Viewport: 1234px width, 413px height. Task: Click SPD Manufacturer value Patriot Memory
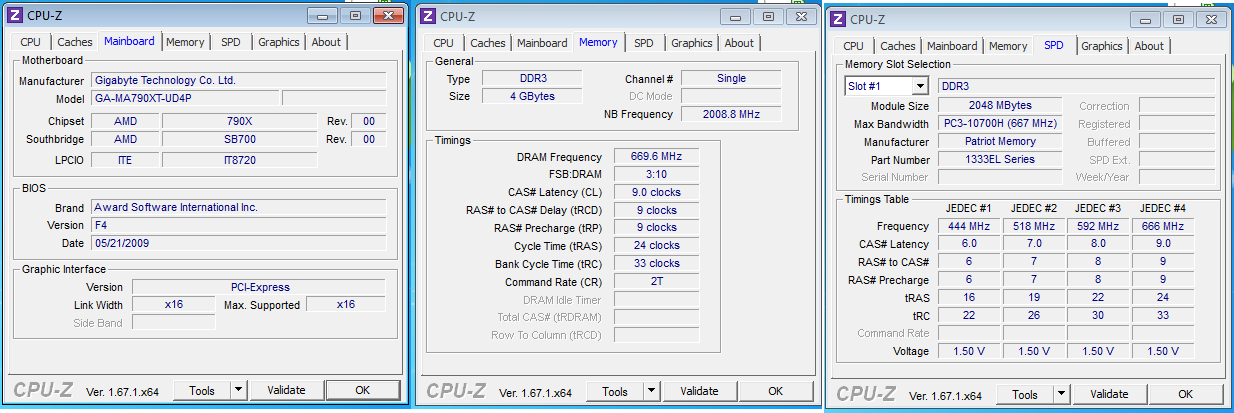tap(1000, 141)
